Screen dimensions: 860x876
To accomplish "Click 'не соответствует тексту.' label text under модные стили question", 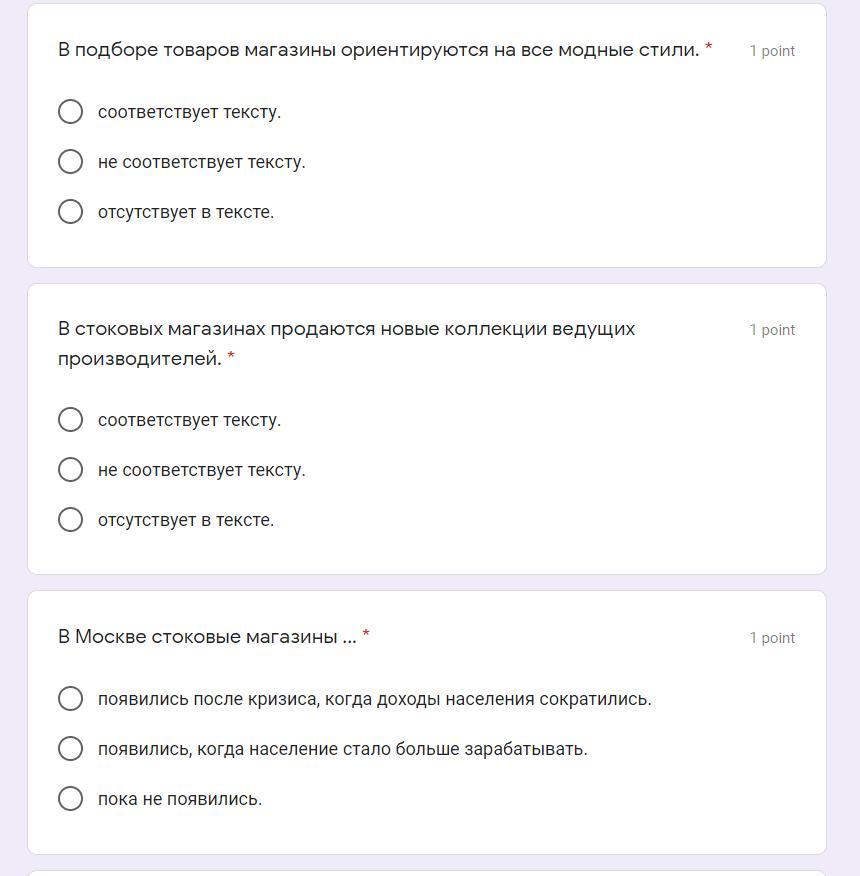I will tap(202, 162).
